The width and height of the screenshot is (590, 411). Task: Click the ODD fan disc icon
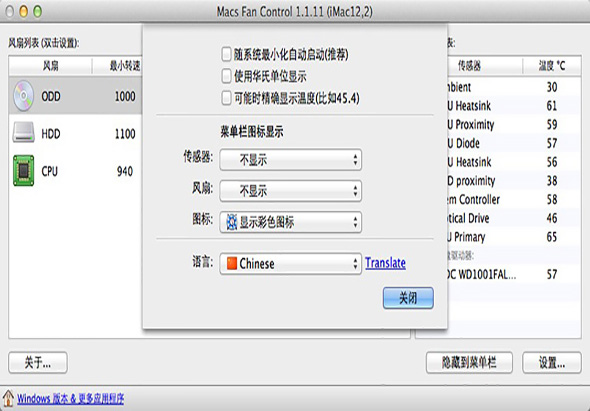point(23,96)
